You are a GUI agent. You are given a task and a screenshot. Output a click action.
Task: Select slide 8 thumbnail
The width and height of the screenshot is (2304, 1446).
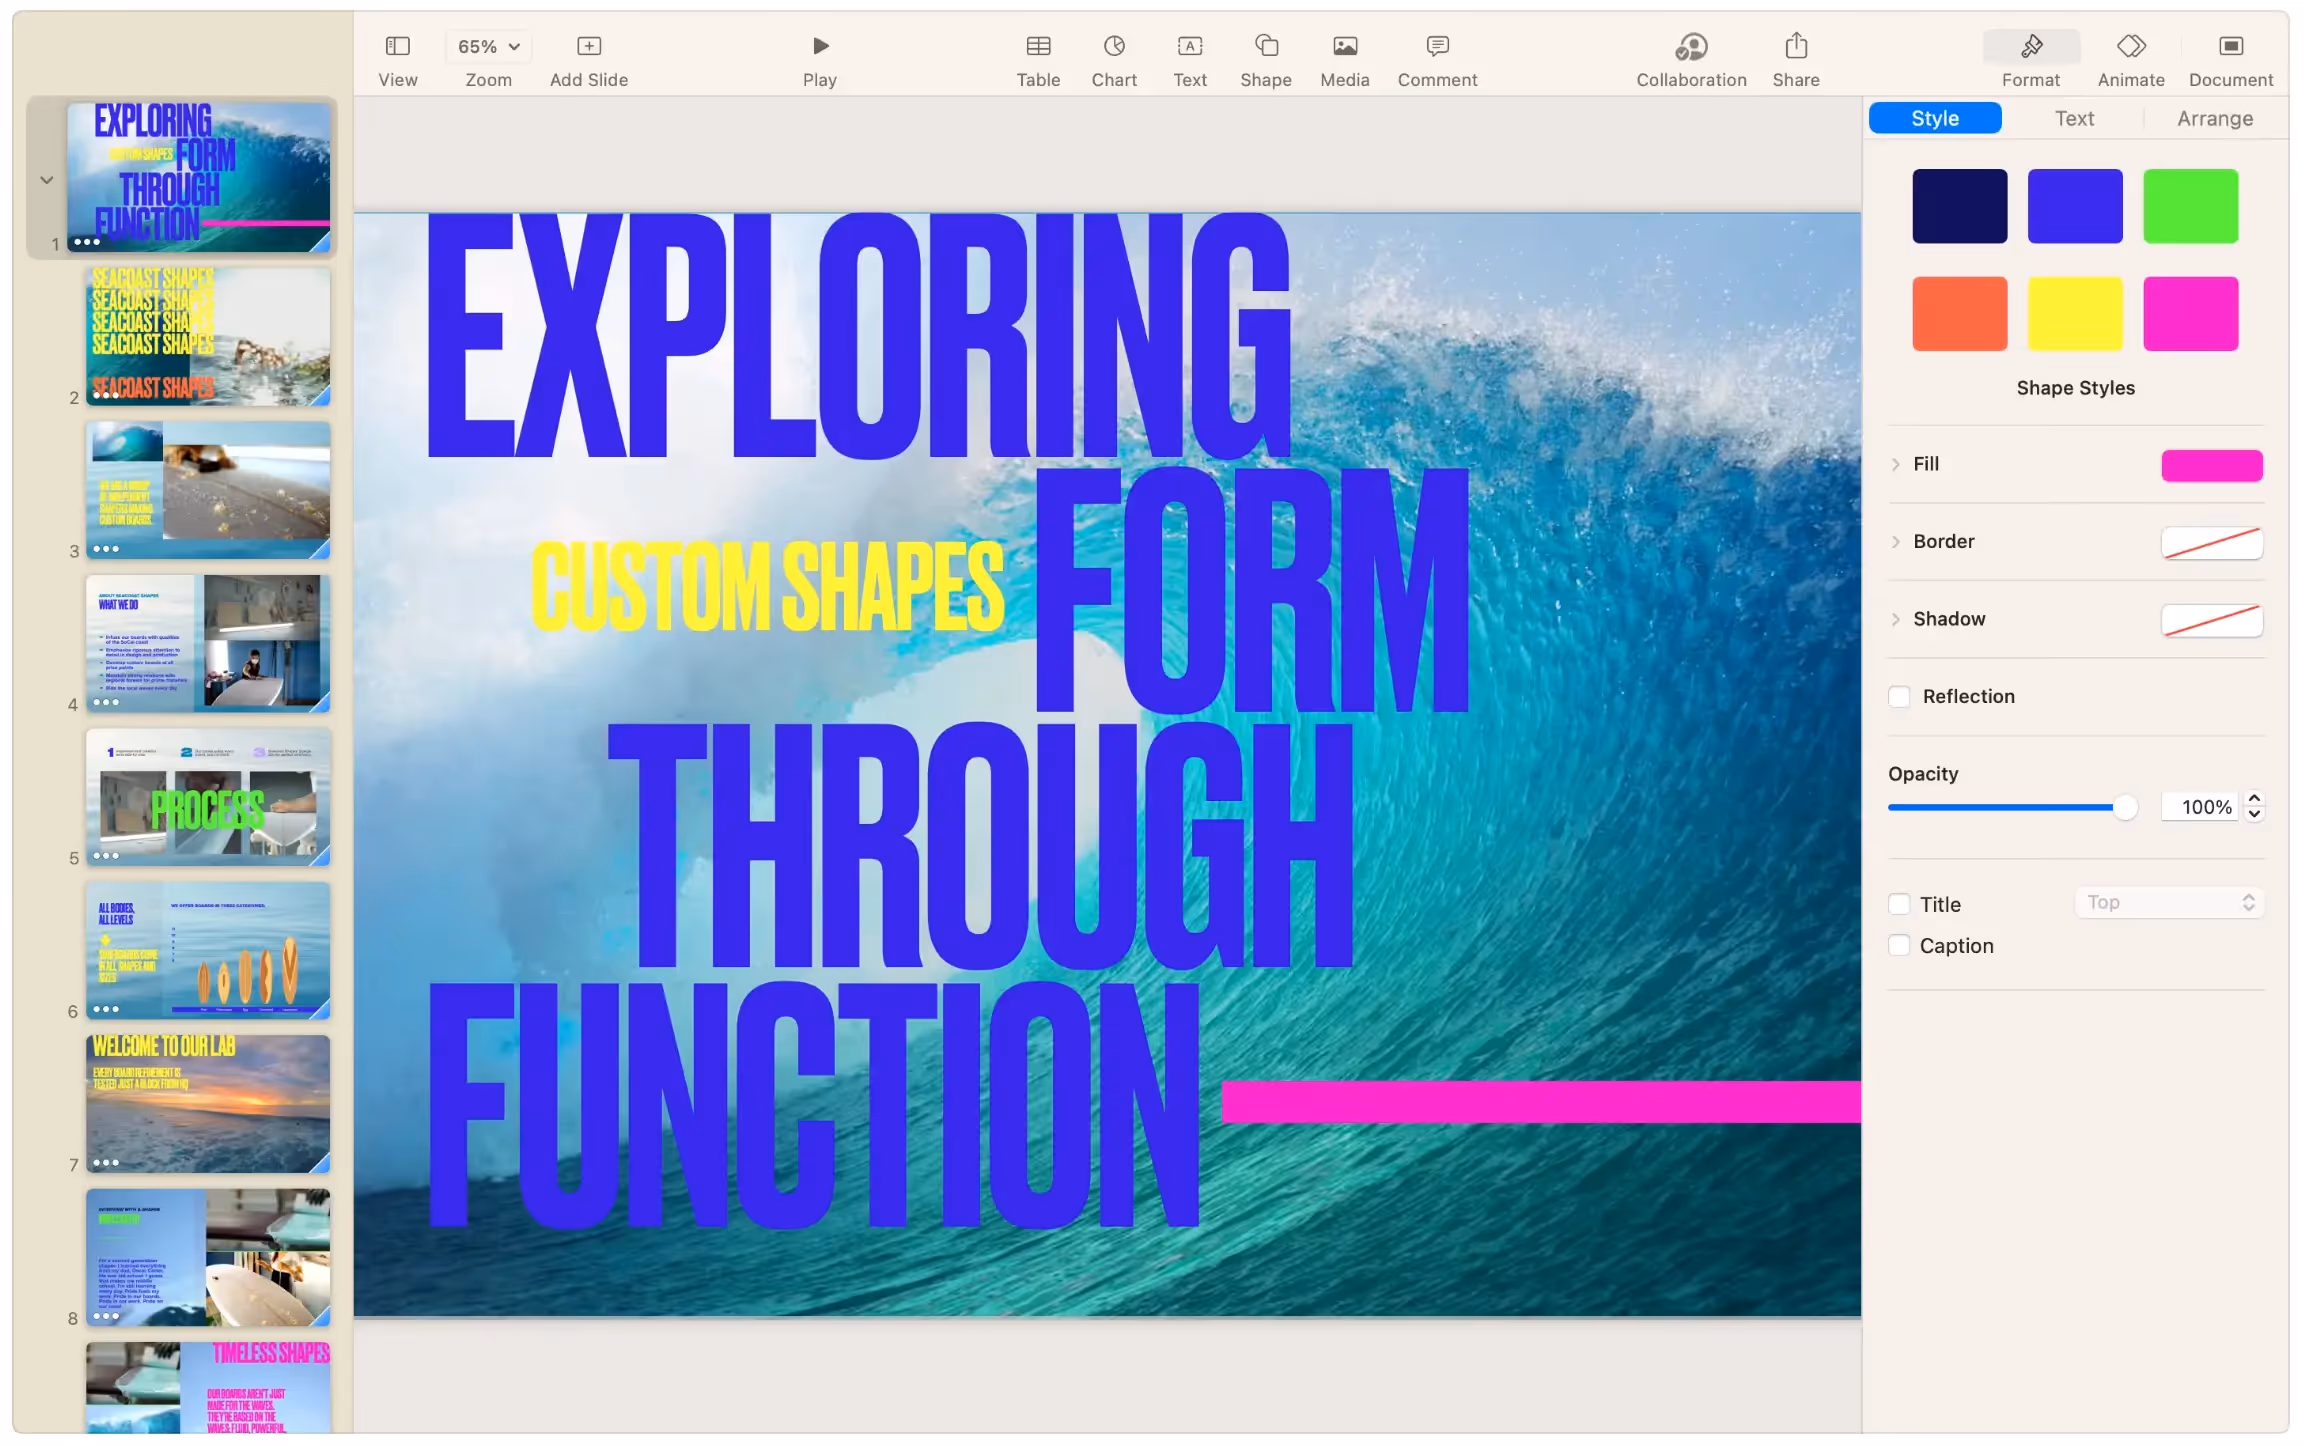tap(207, 1257)
